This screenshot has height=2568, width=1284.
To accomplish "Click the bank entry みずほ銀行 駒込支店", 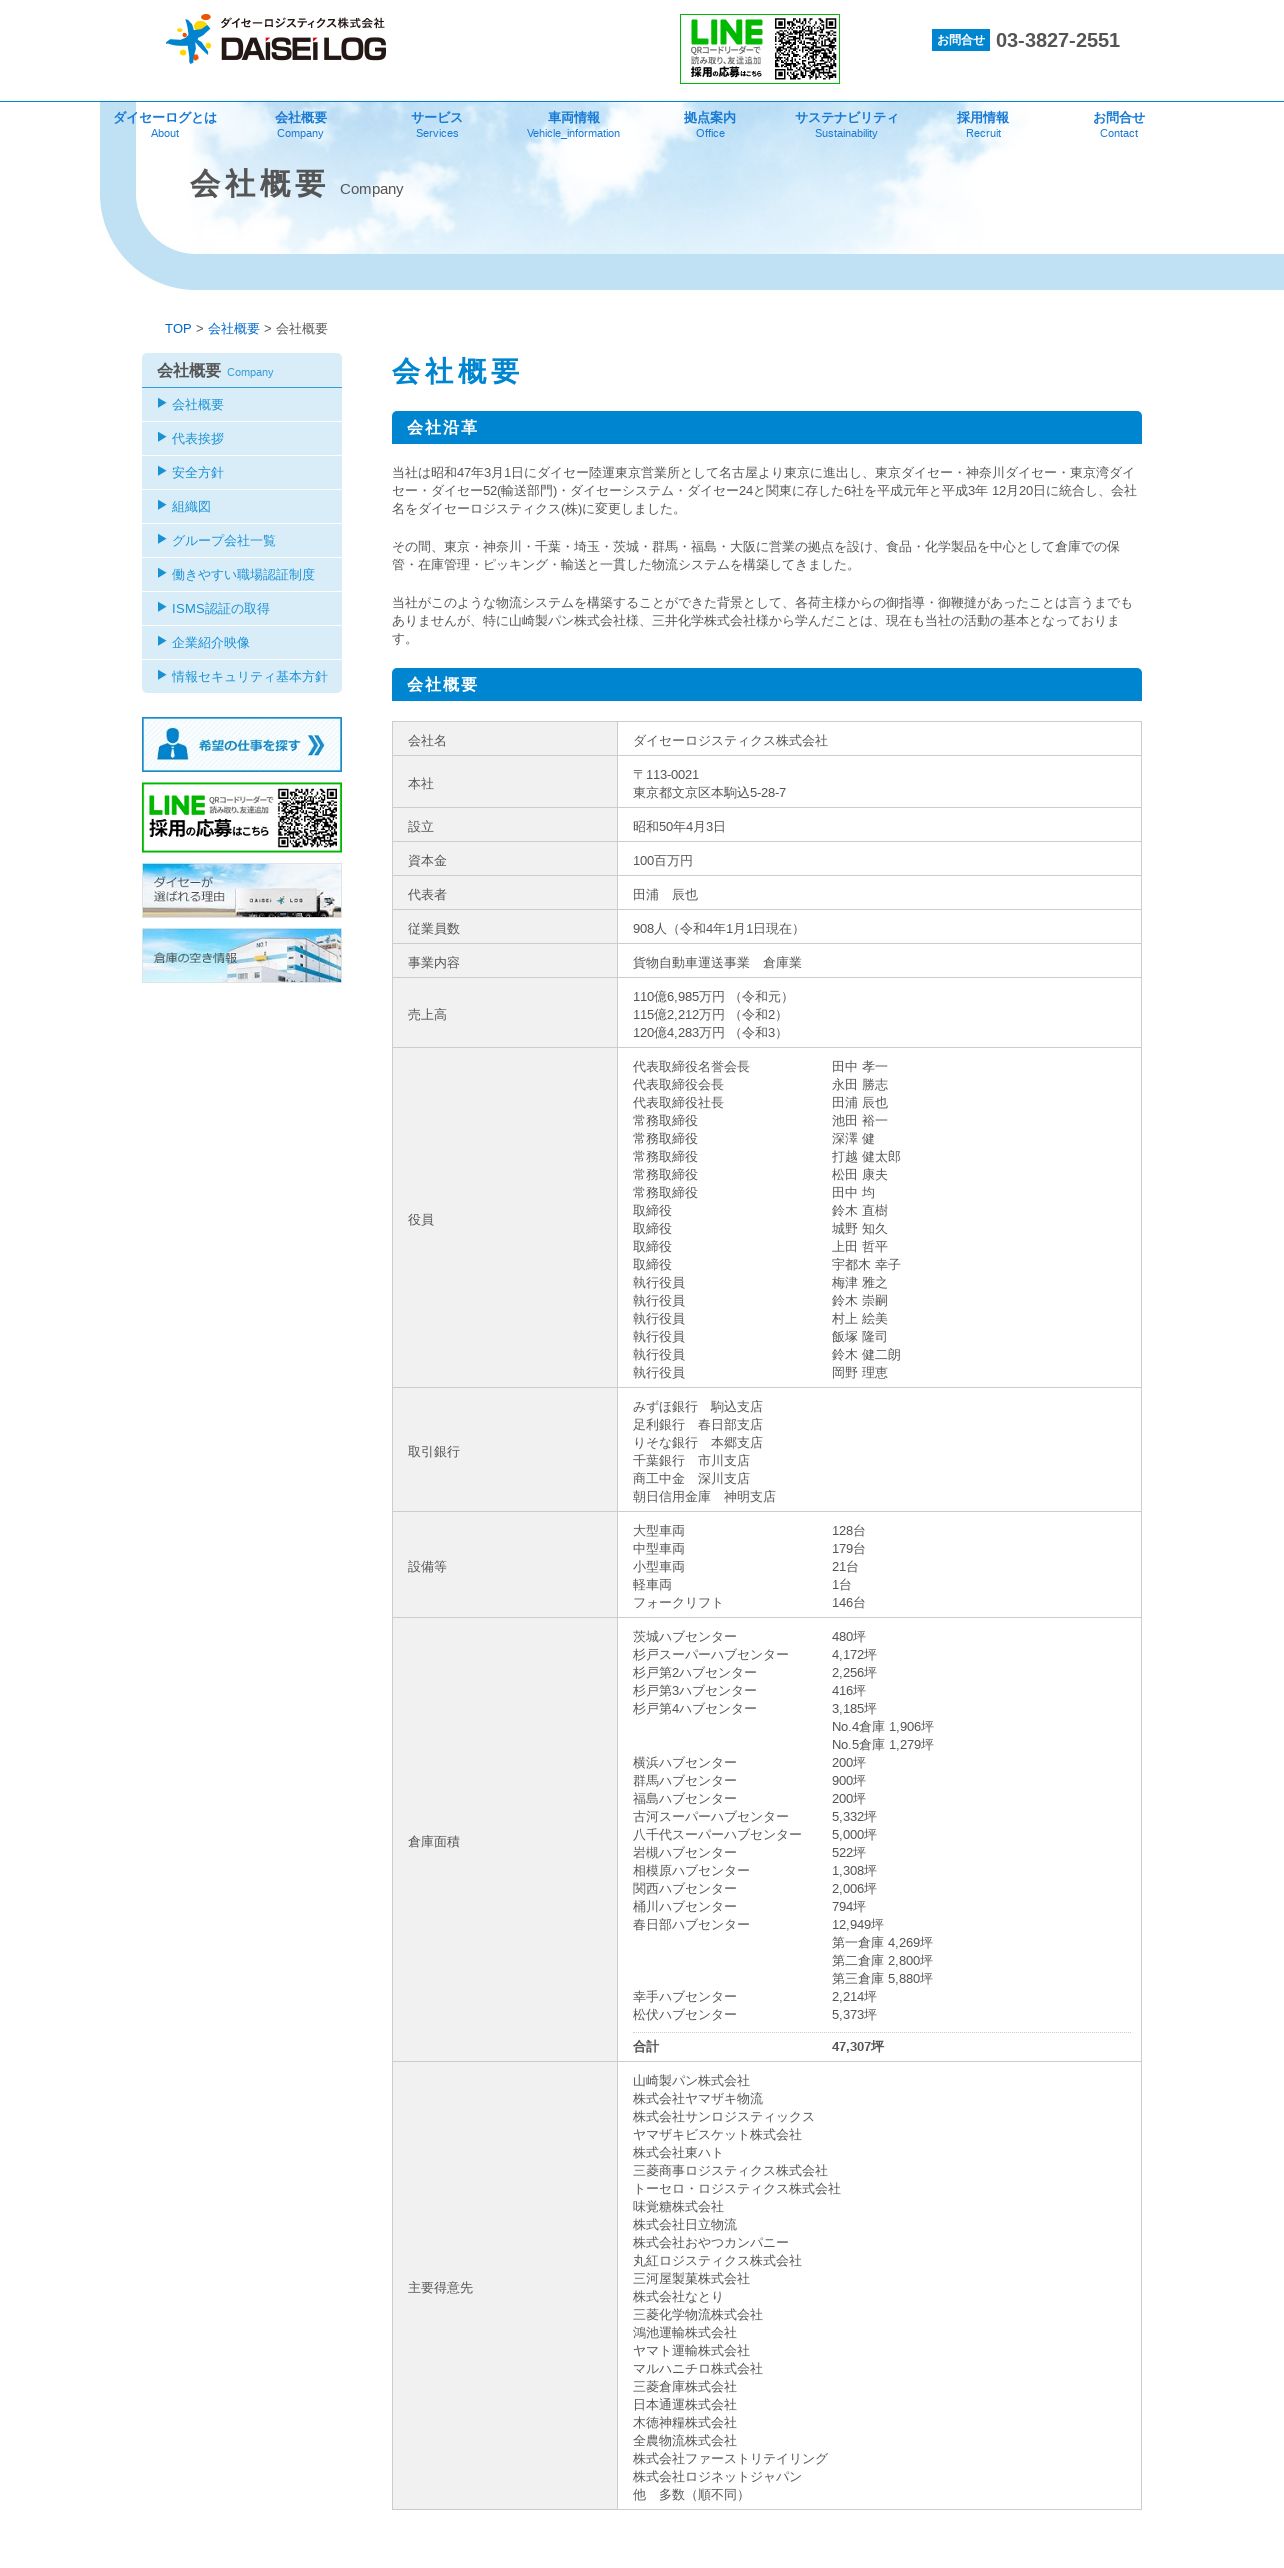I will [x=697, y=1406].
